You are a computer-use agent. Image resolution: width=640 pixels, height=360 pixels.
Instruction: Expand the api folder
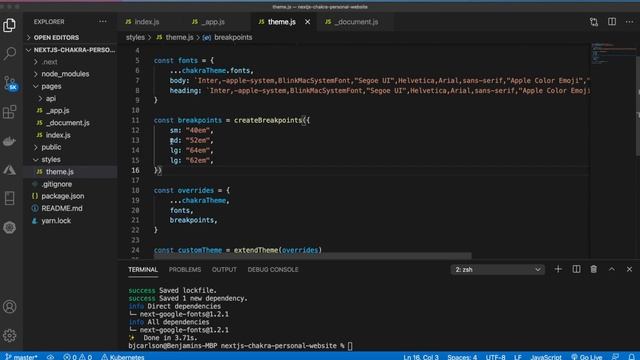[51, 98]
